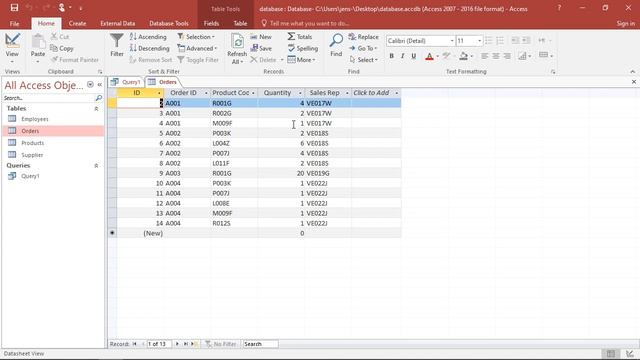The image size is (640, 360).
Task: Open background fill color bucket
Action: click(464, 56)
